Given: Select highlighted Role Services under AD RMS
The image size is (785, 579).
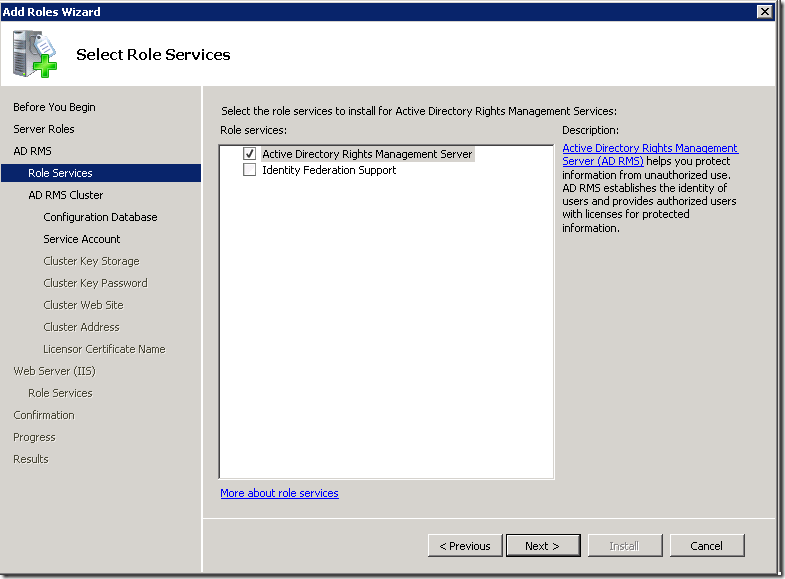Looking at the screenshot, I should point(101,173).
